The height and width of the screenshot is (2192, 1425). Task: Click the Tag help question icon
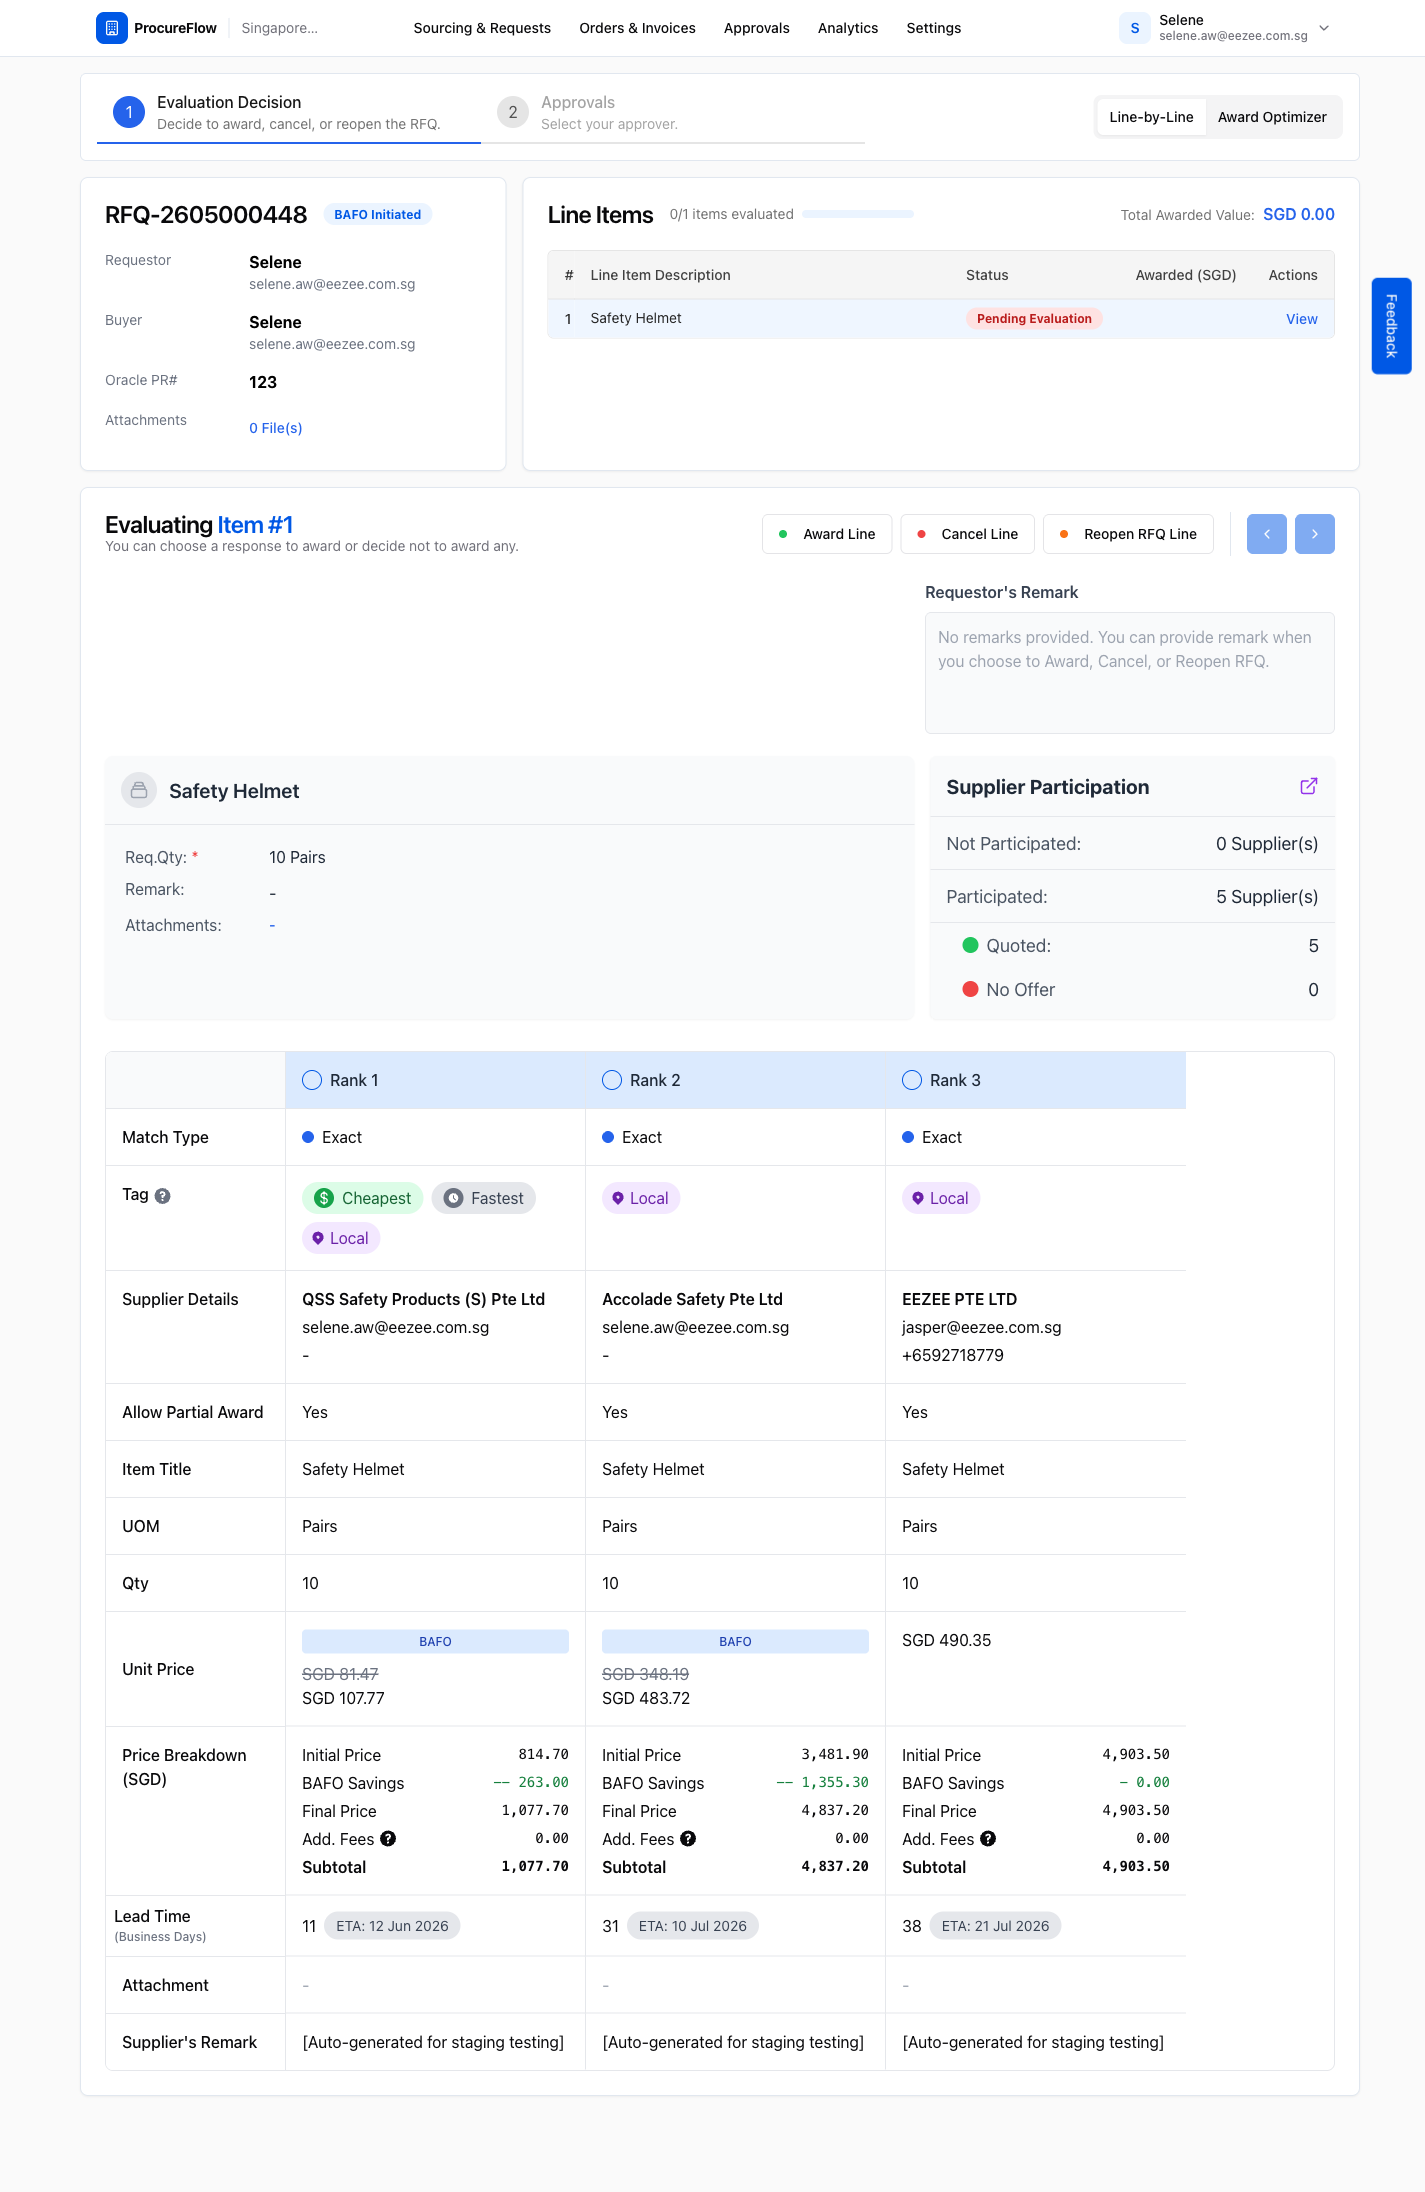(x=163, y=1195)
